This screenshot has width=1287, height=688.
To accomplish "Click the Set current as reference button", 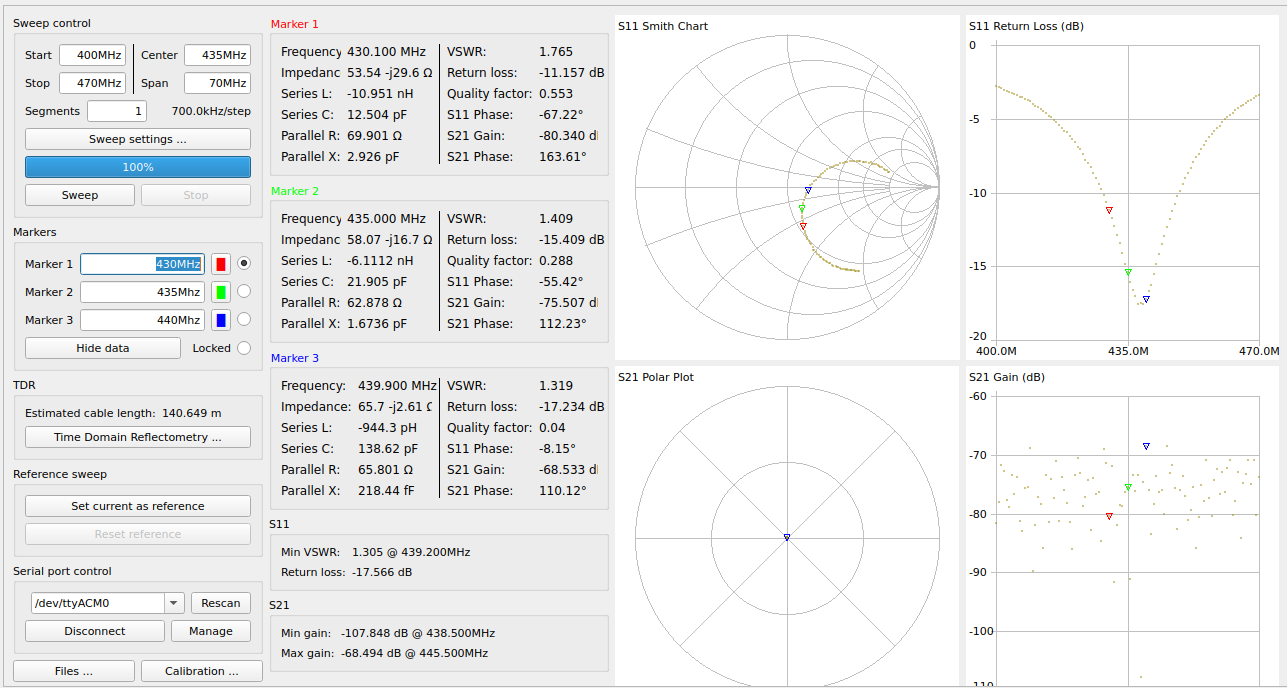I will (x=138, y=506).
